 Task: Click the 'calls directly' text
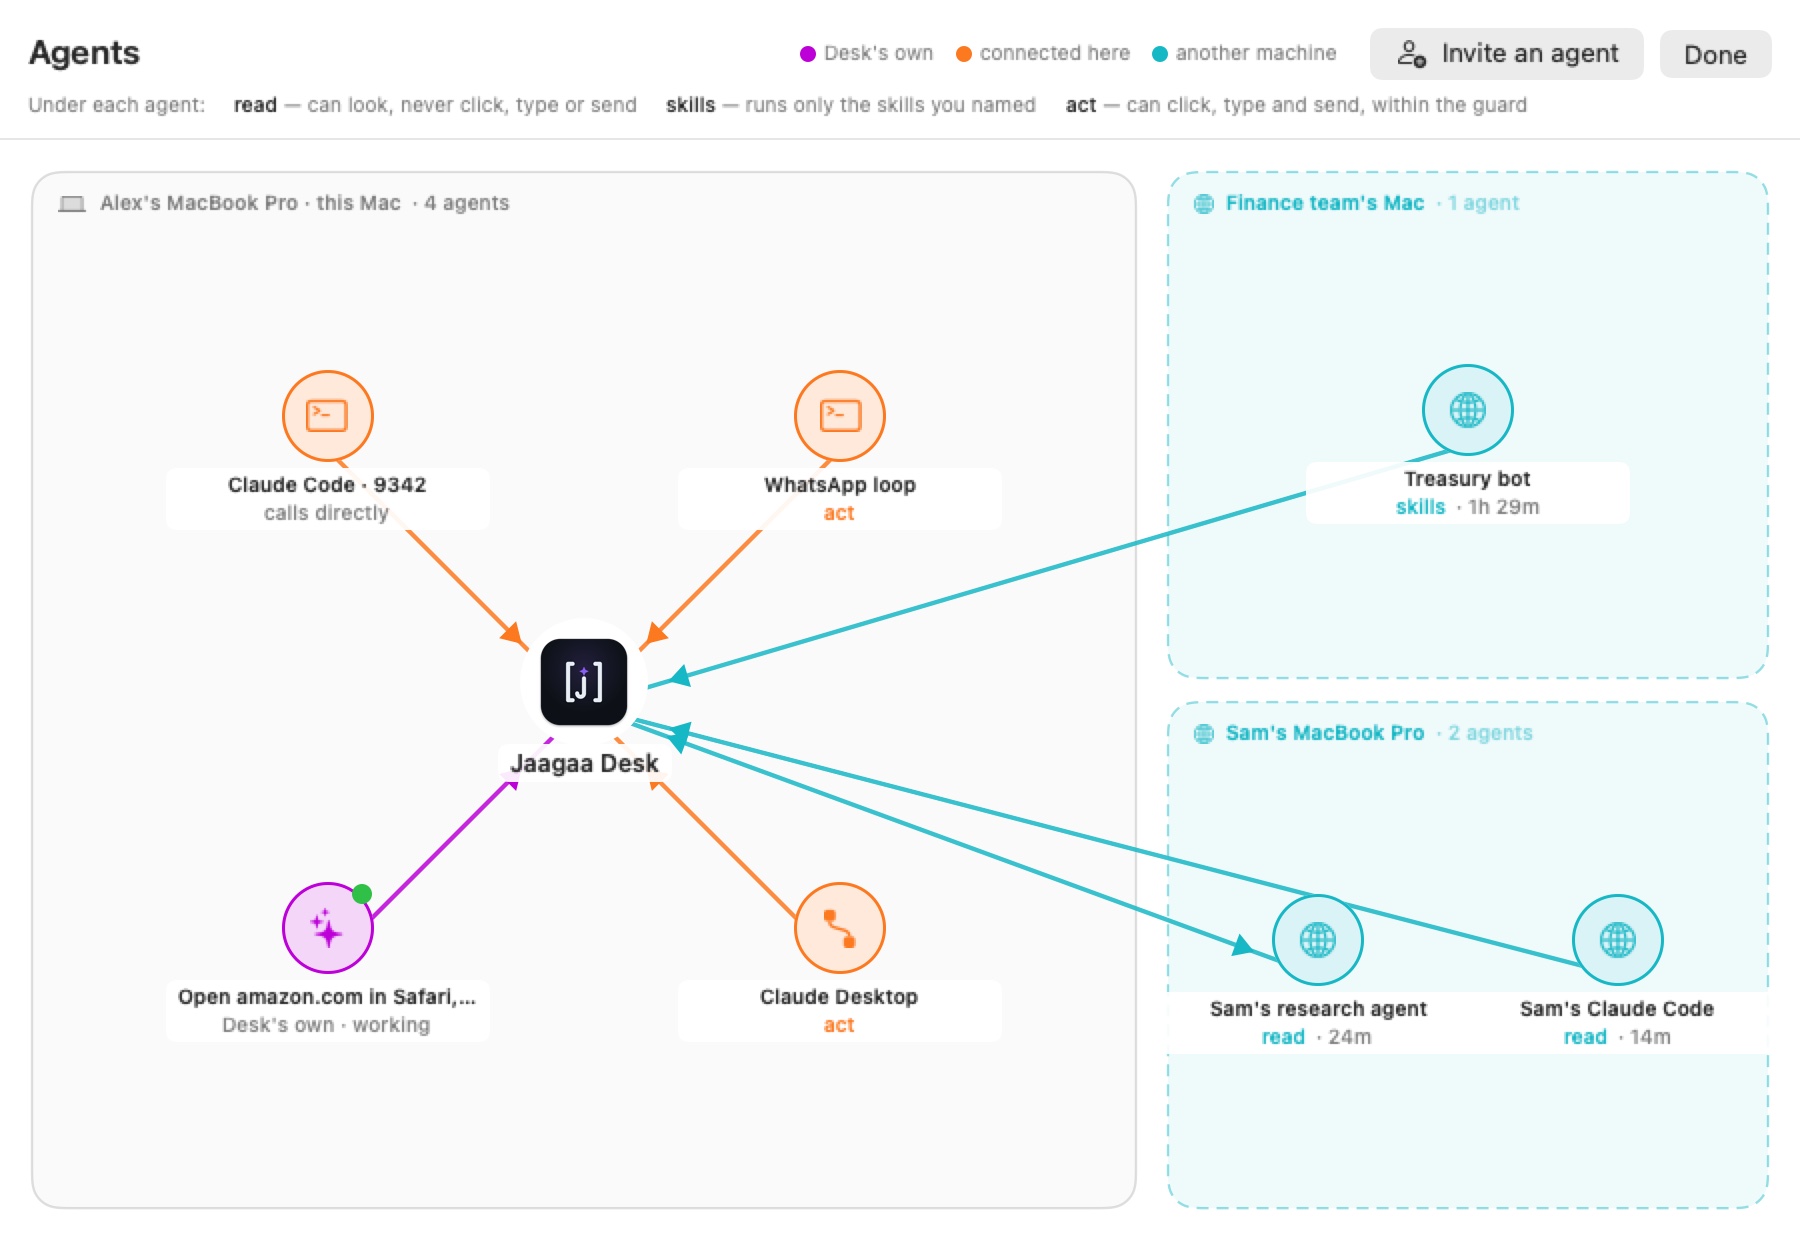pos(326,513)
